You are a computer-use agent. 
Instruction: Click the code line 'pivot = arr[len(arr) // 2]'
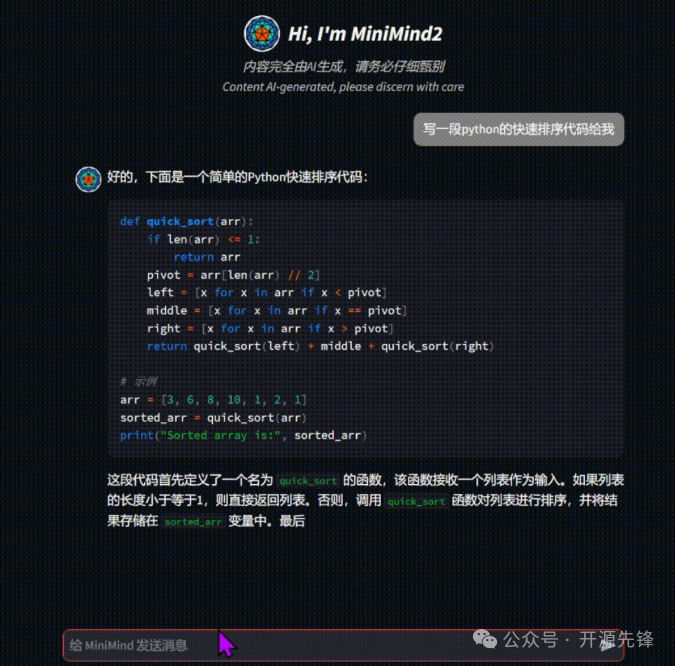pos(233,275)
